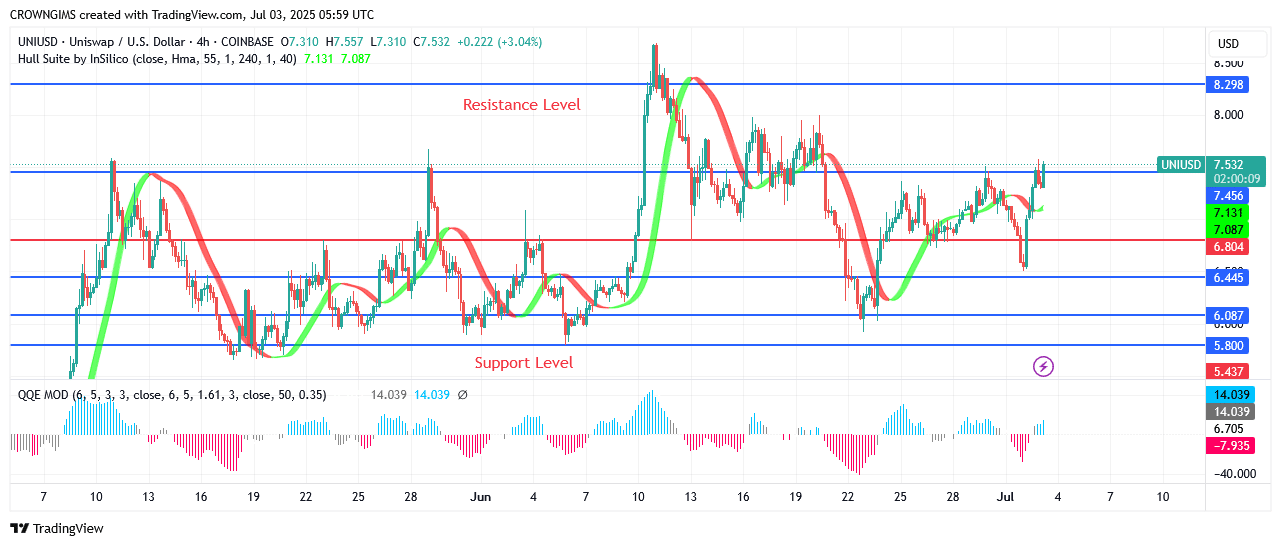Click the Resistance Level annotation
The width and height of the screenshot is (1281, 546).
(x=521, y=104)
